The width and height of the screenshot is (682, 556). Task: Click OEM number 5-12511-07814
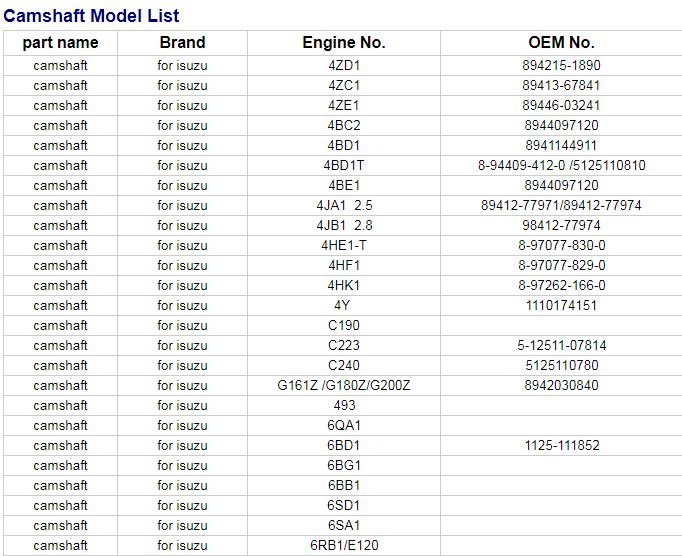pos(561,346)
